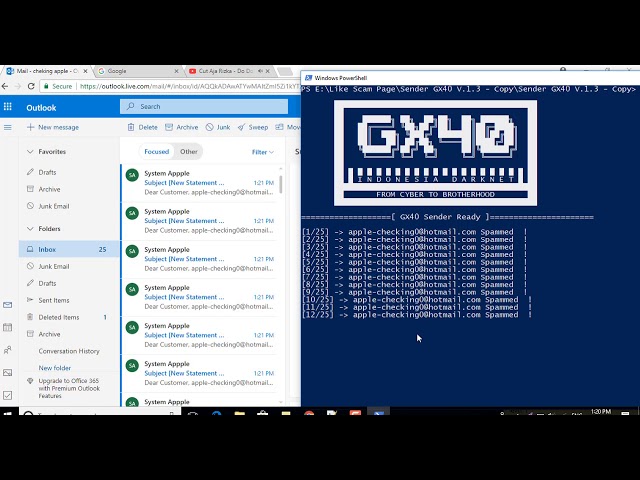Open the Calendar icon in left rail
640x480 pixels.
click(x=8, y=327)
